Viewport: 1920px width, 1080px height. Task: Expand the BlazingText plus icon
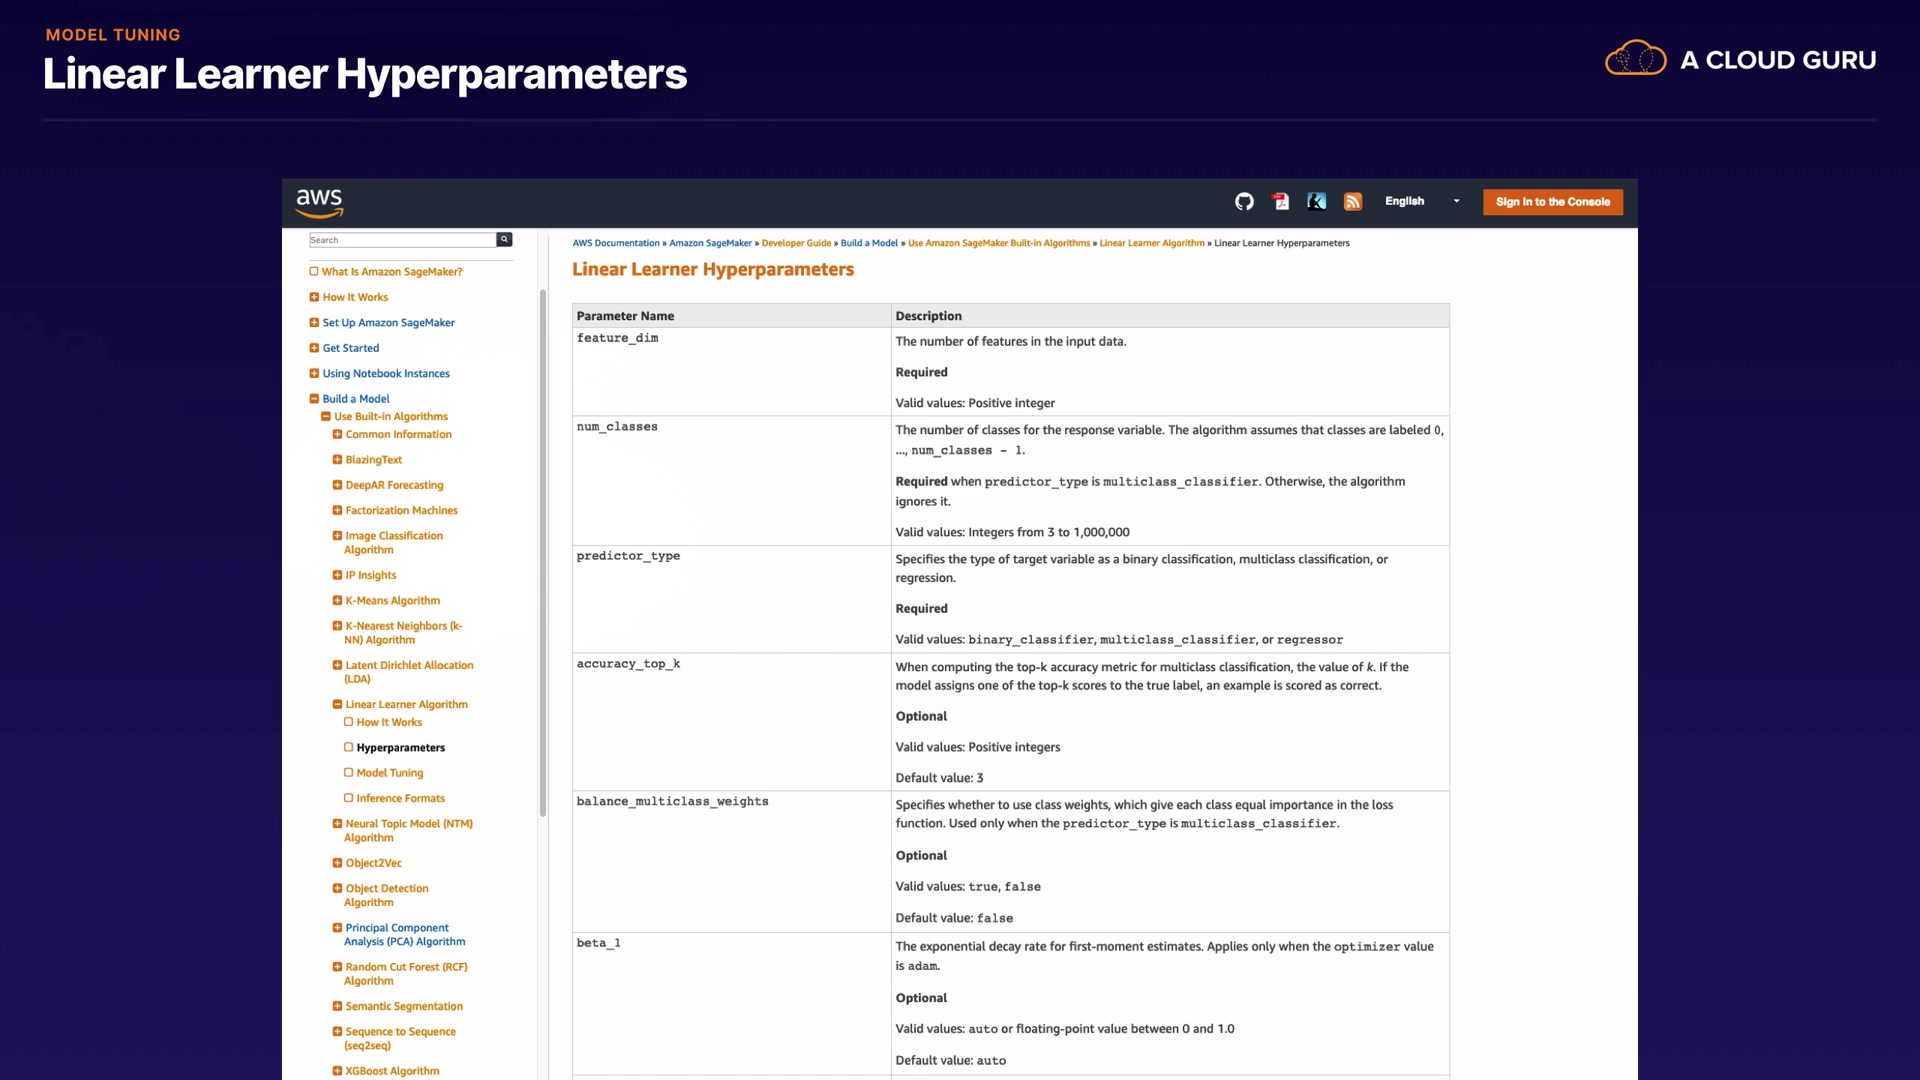coord(337,460)
